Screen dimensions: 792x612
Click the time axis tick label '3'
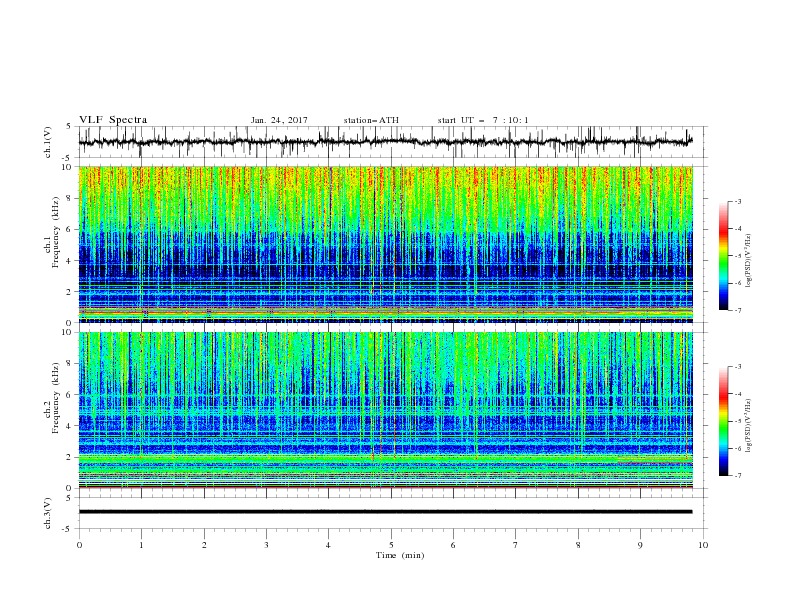tap(266, 545)
